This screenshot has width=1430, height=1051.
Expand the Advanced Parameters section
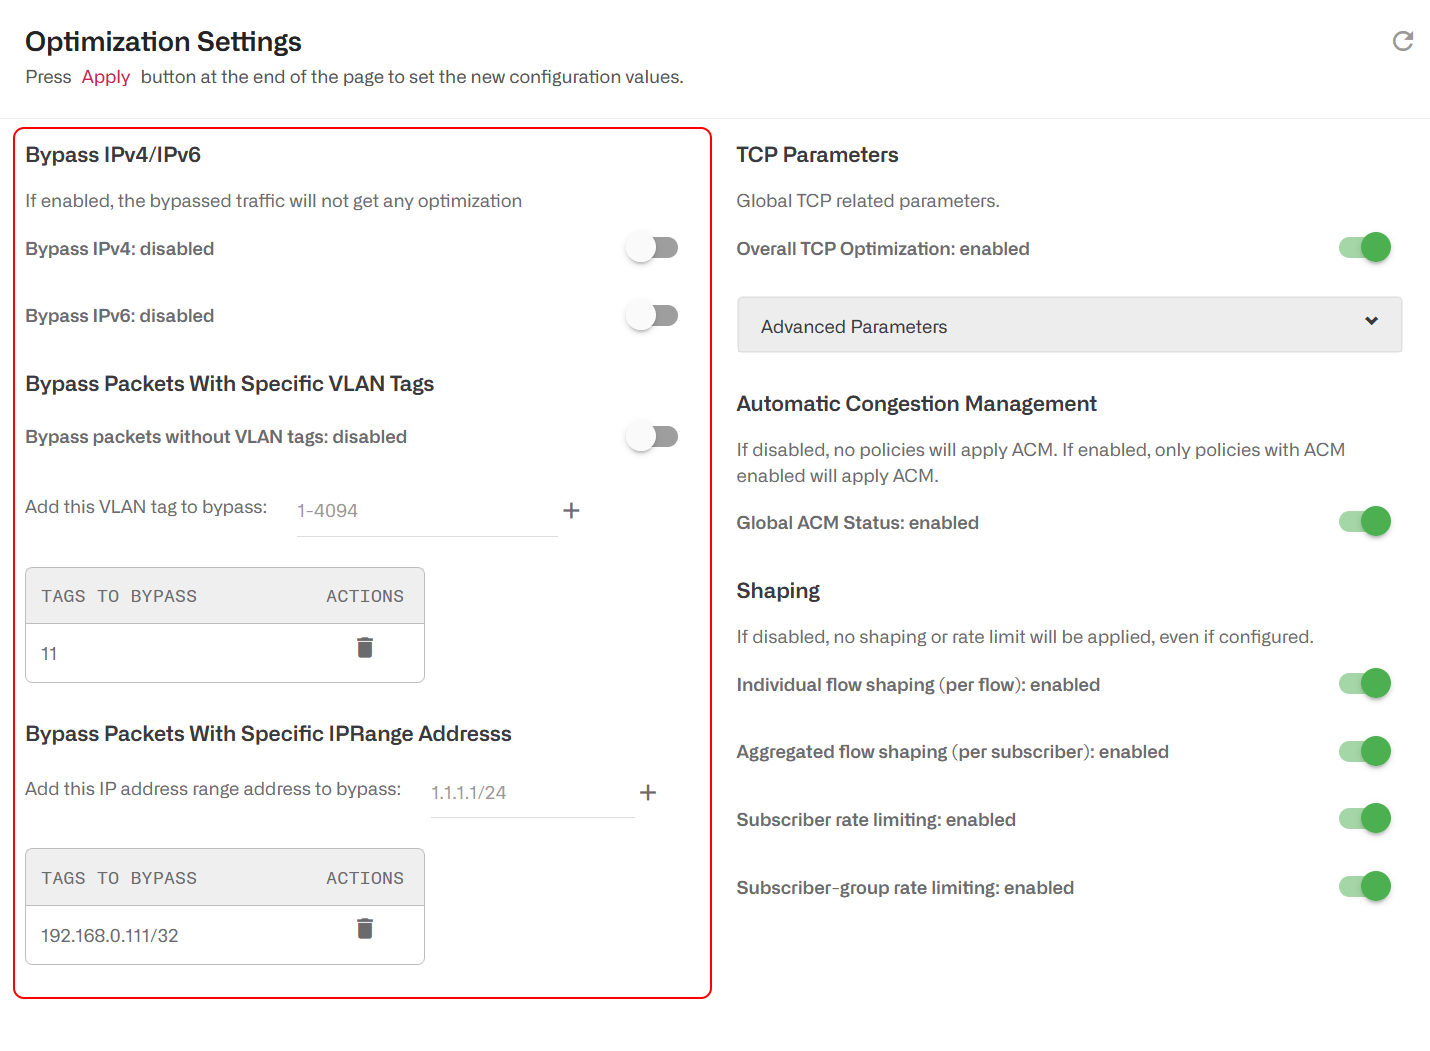click(1069, 325)
